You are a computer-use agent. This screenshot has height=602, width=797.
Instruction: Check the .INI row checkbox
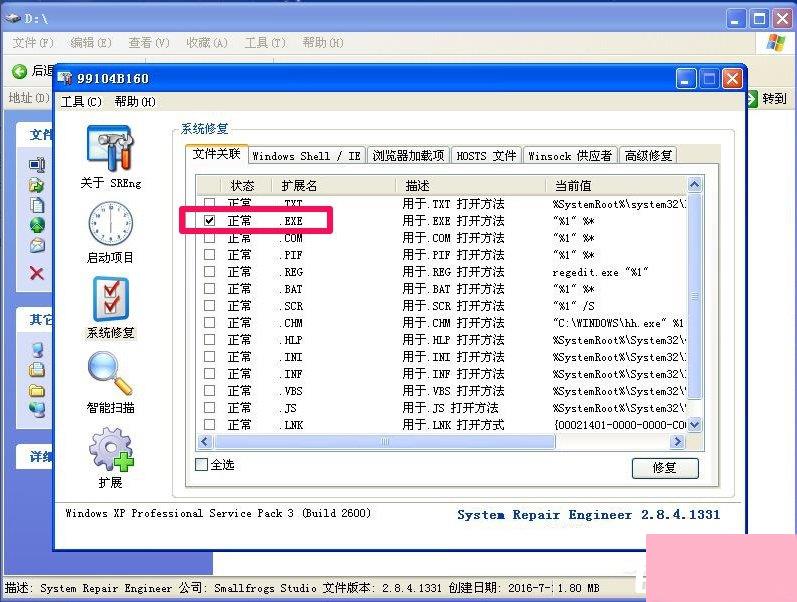pyautogui.click(x=209, y=356)
